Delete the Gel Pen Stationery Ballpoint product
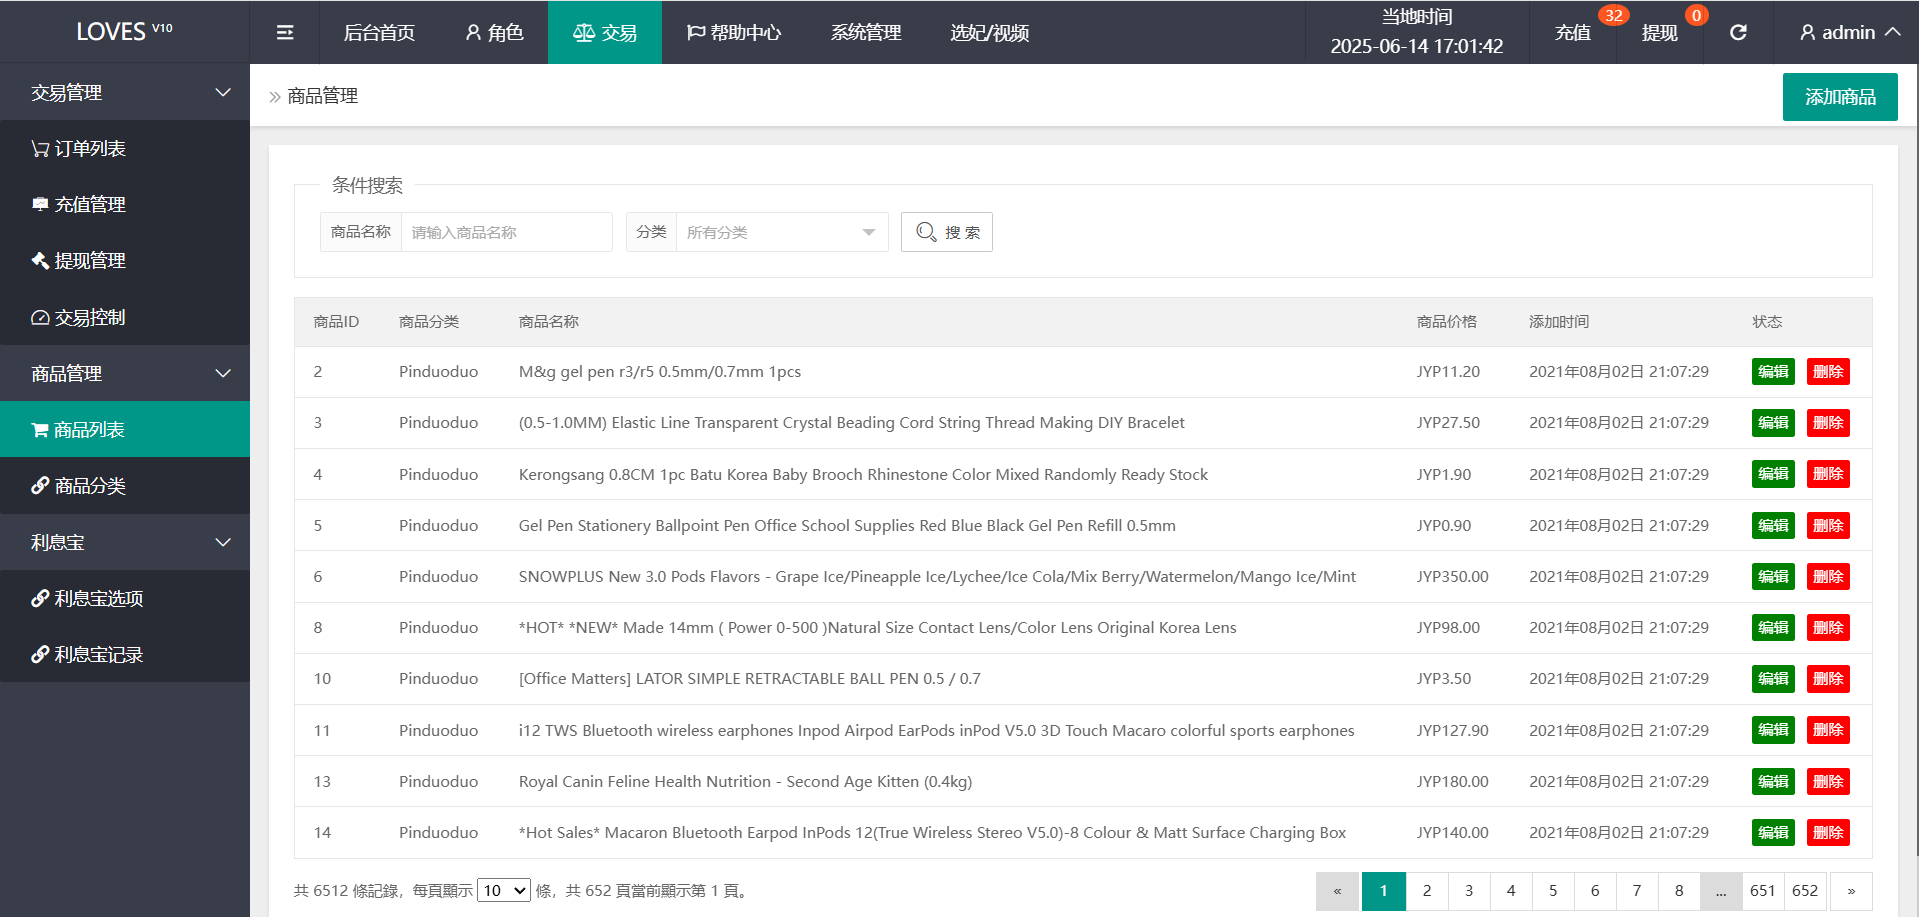 click(x=1828, y=525)
